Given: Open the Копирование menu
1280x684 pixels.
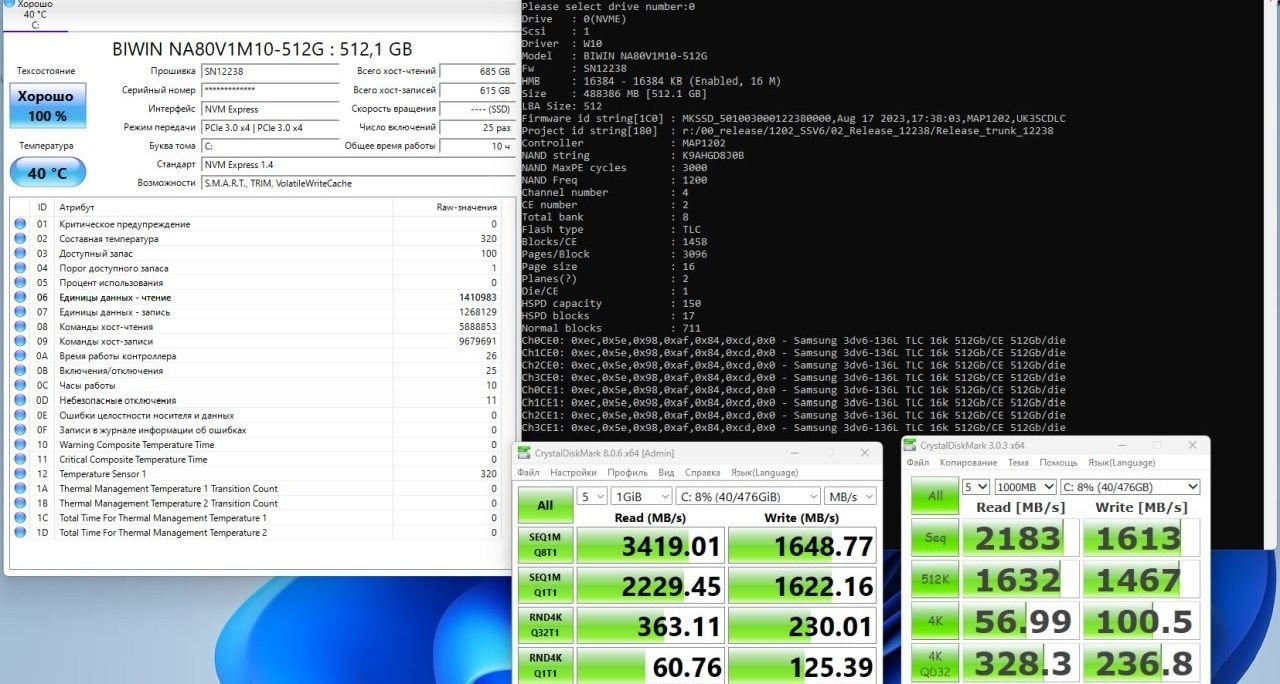Looking at the screenshot, I should pyautogui.click(x=968, y=463).
